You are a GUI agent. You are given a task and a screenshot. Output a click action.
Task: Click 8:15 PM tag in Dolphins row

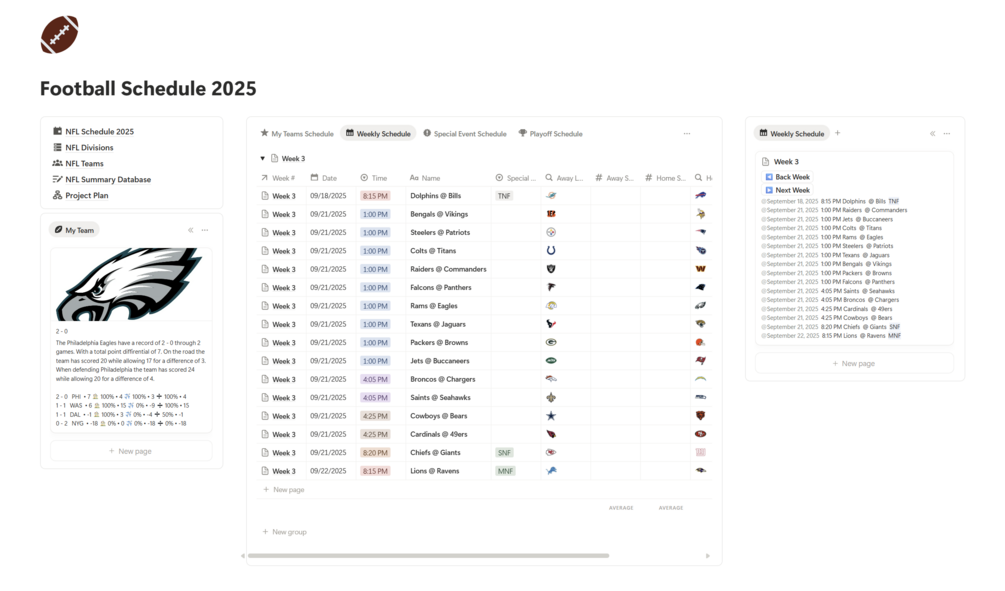pos(375,196)
